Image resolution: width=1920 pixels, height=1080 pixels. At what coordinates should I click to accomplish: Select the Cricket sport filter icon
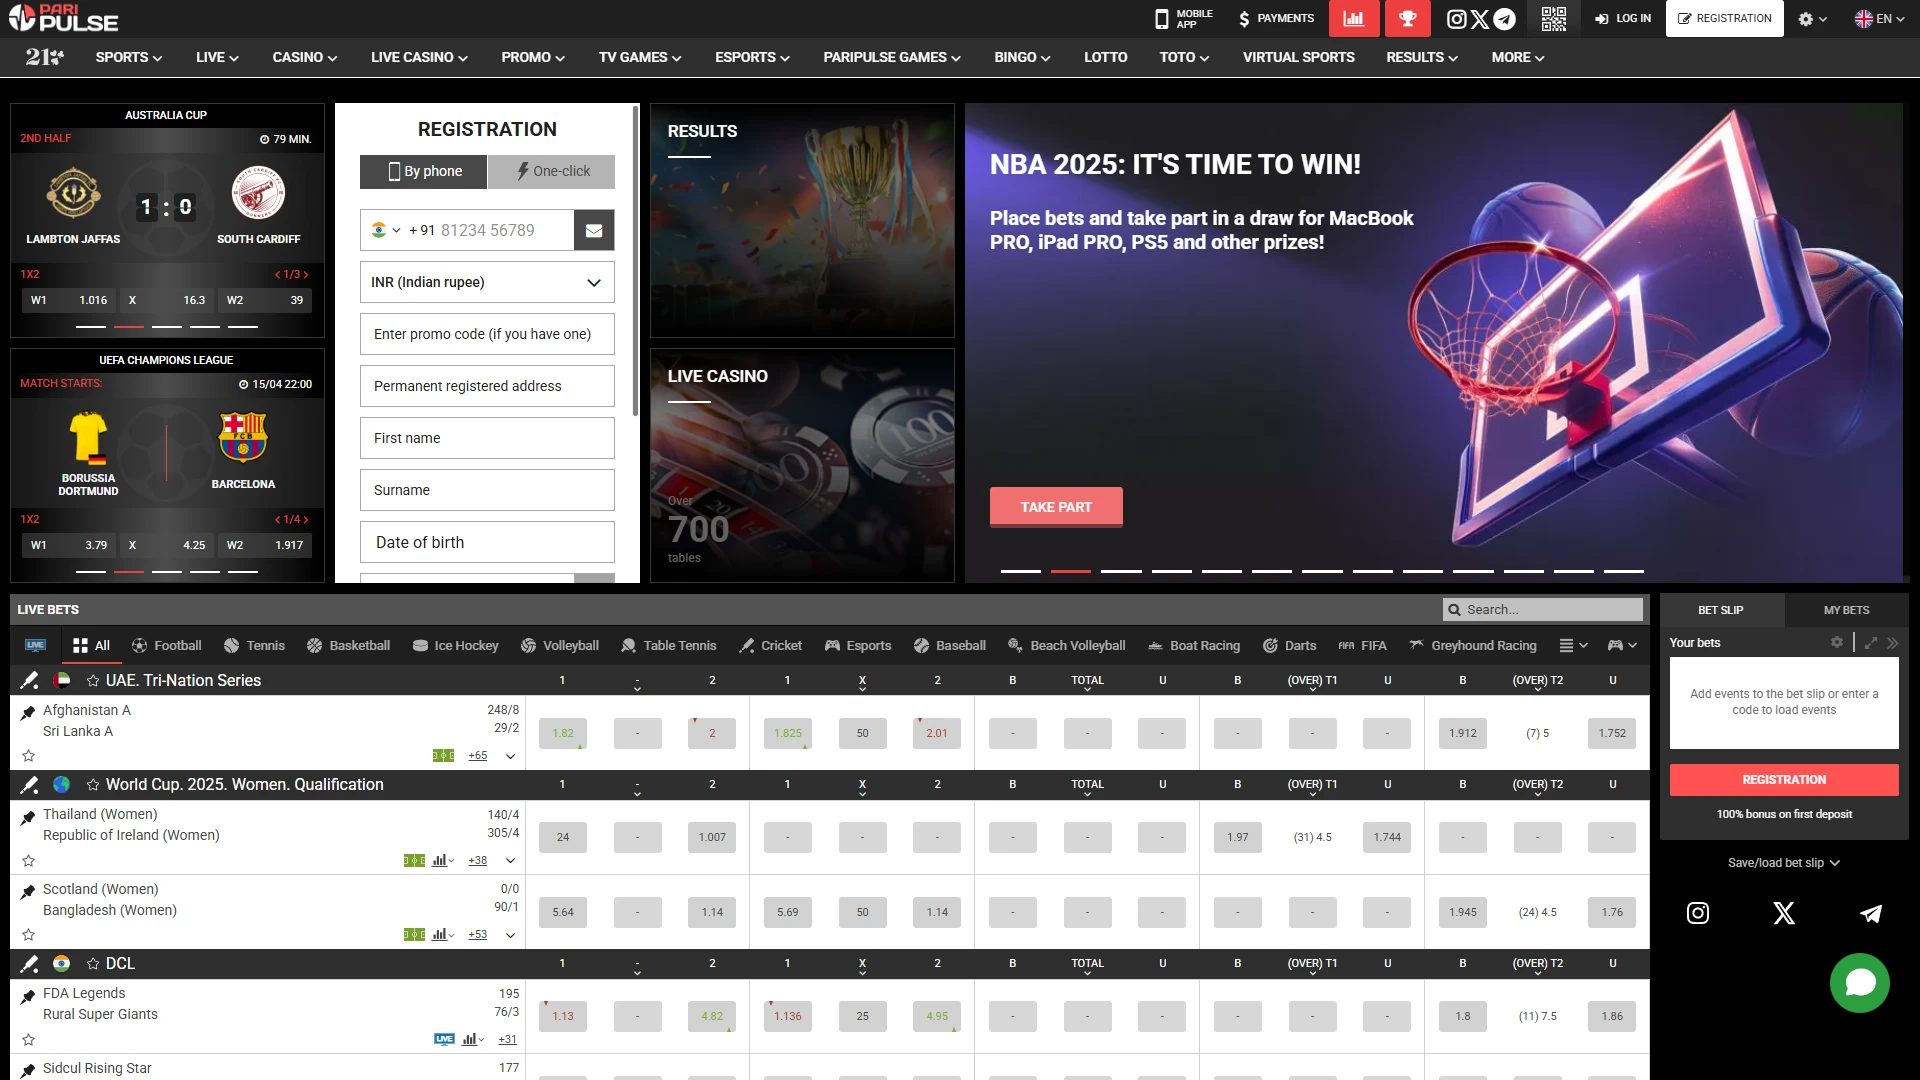pos(747,645)
